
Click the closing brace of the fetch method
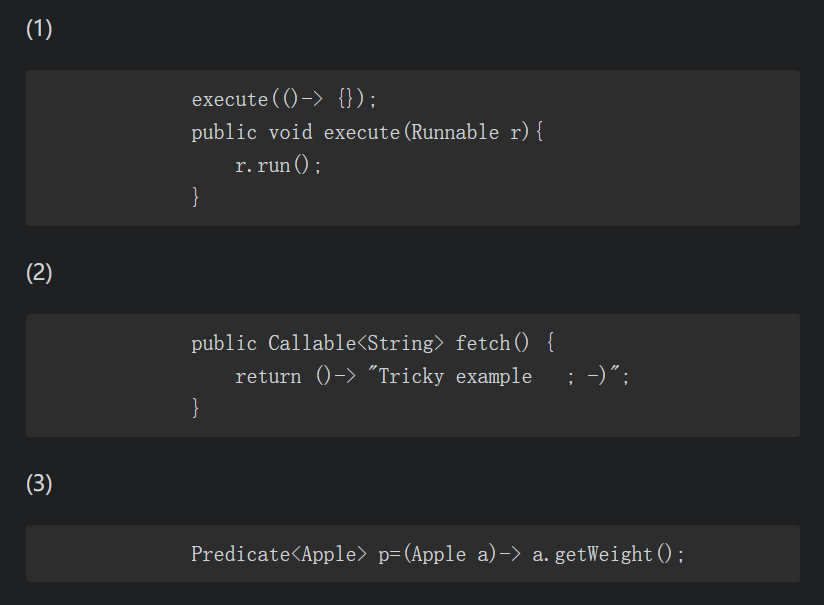196,408
